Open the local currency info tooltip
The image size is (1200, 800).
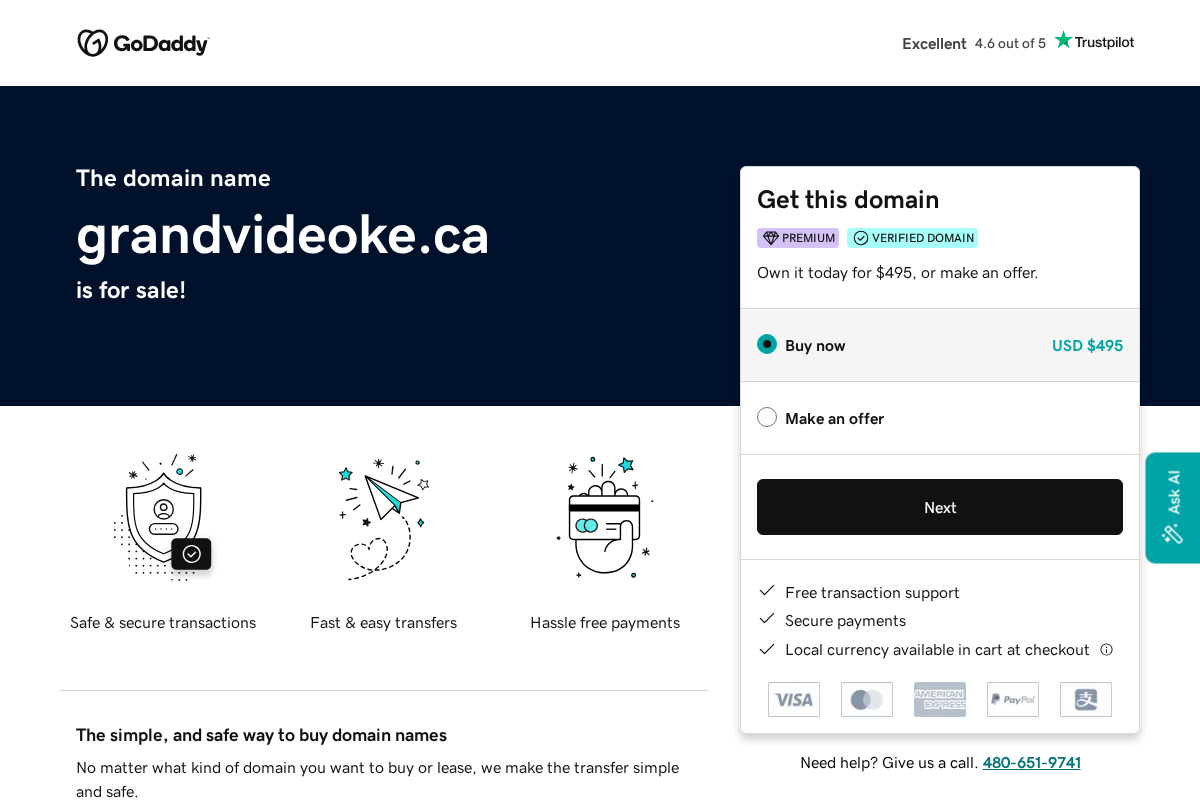[1106, 649]
